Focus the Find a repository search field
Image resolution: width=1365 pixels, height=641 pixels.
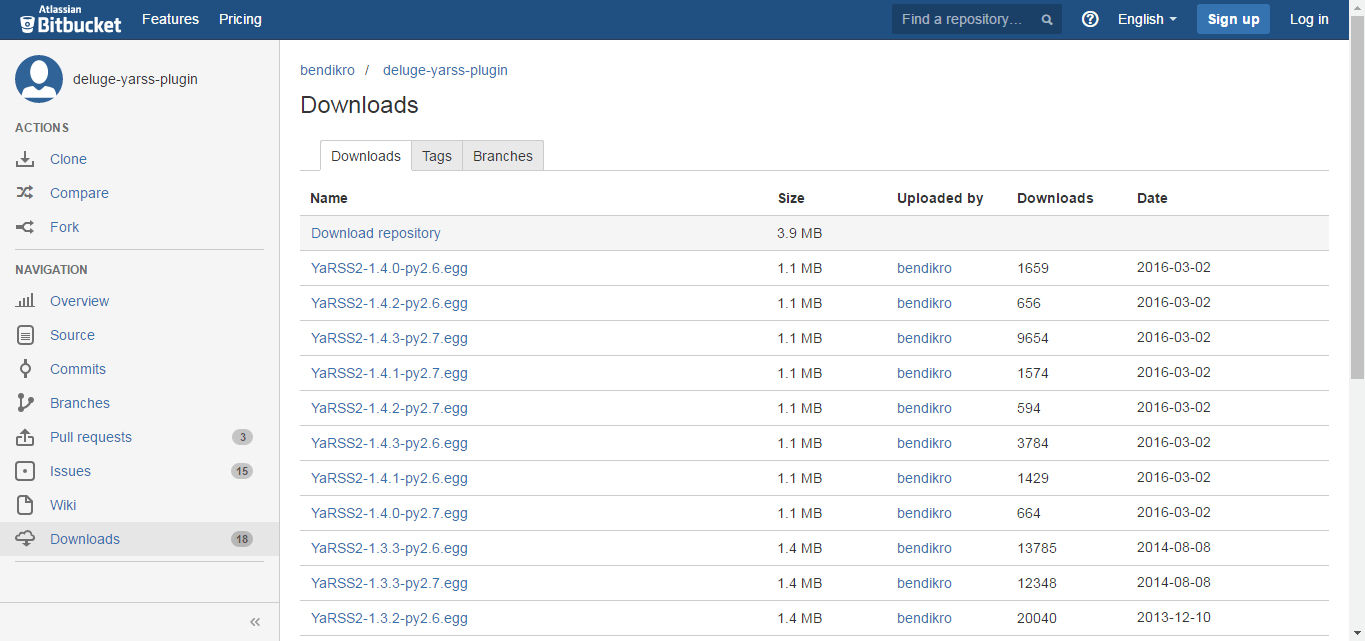coord(965,19)
